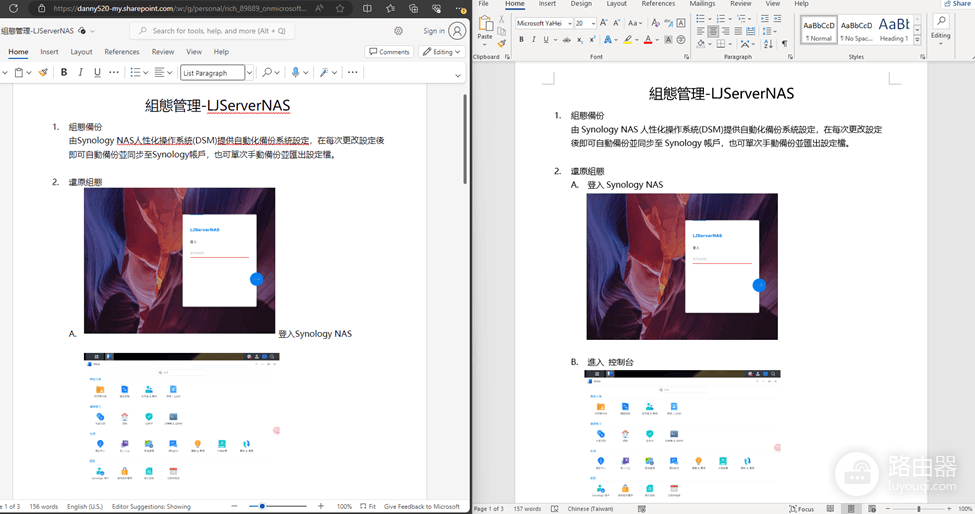Apply No Spacing style
Image resolution: width=975 pixels, height=514 pixels.
856,29
